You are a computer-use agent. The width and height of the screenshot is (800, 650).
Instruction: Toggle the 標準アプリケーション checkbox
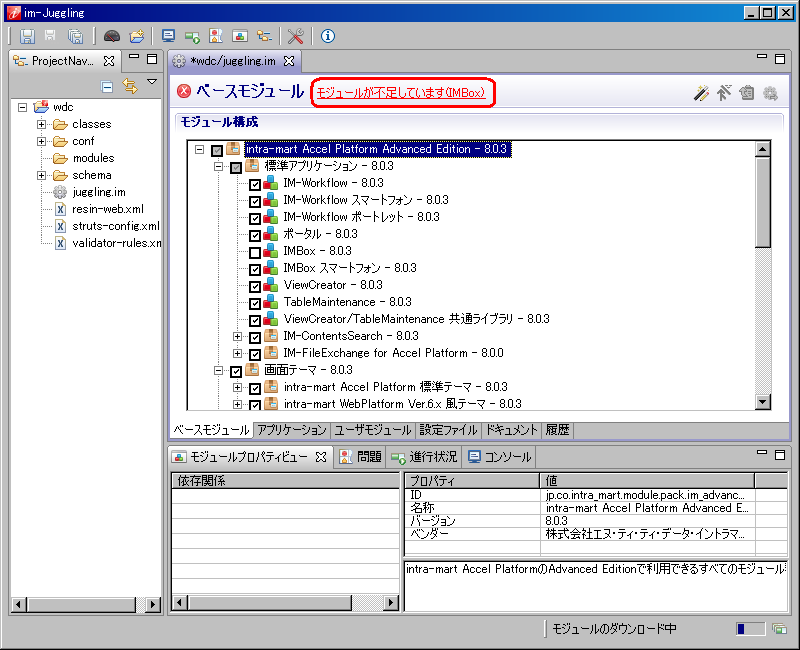tap(236, 167)
